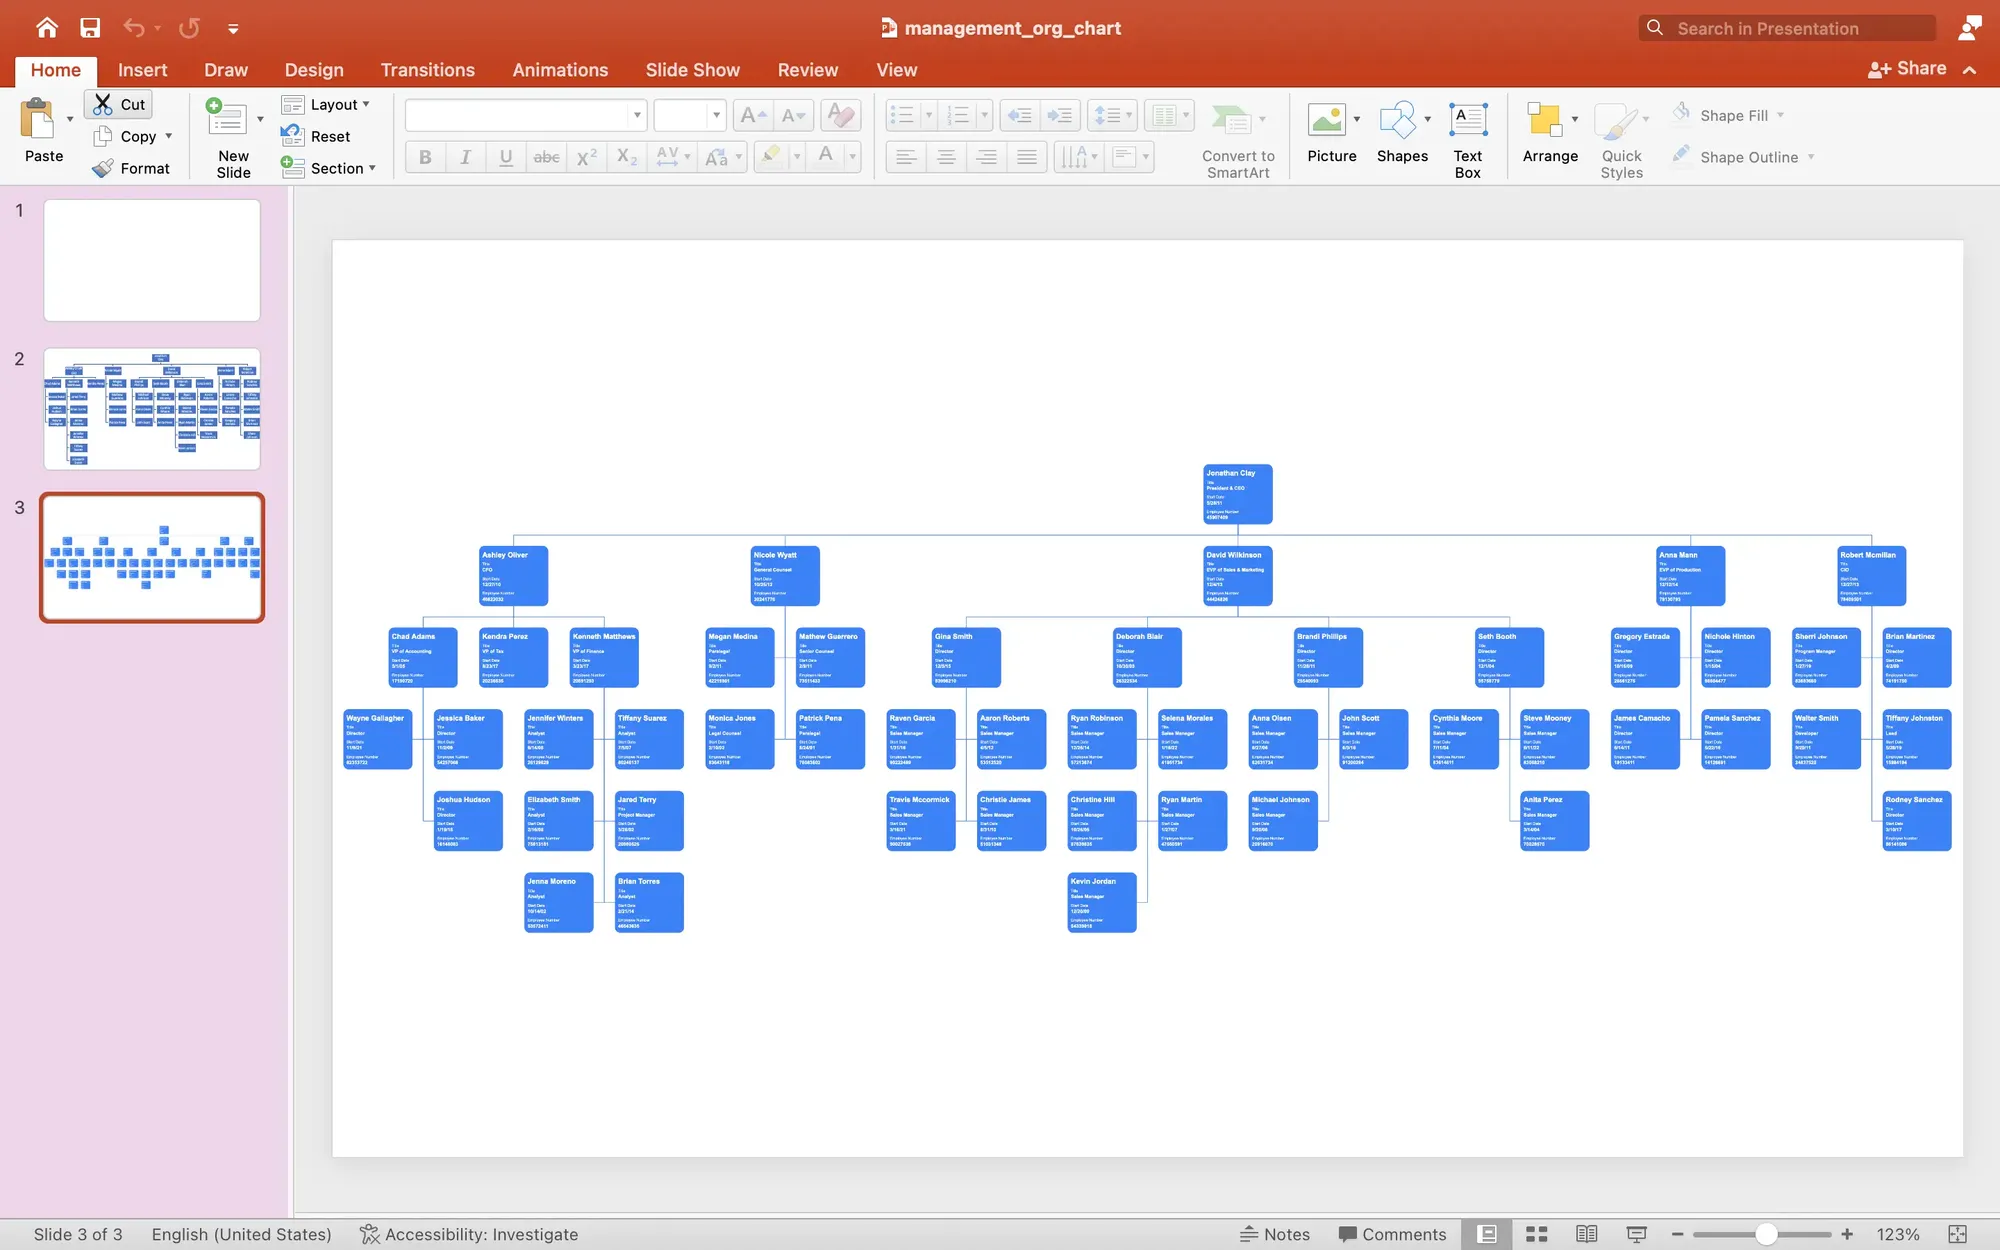The width and height of the screenshot is (2000, 1250).
Task: Switch to the Review ribbon tab
Action: tap(808, 69)
